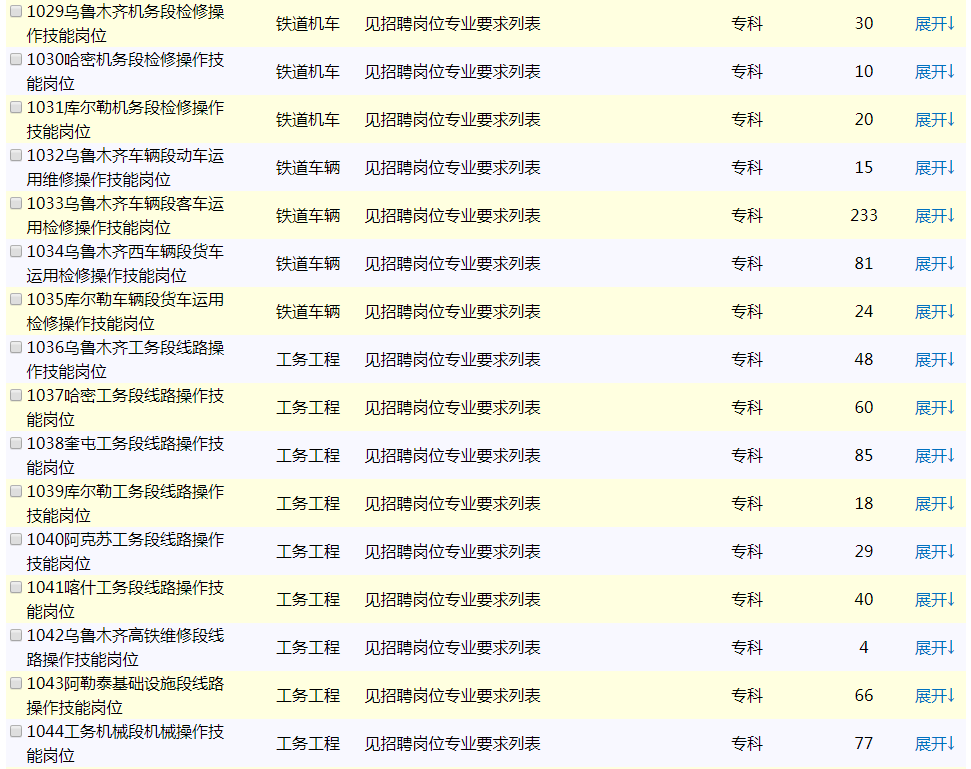Expand the 1040 阿克苏工务段 entry
Image resolution: width=971 pixels, height=769 pixels.
(935, 552)
